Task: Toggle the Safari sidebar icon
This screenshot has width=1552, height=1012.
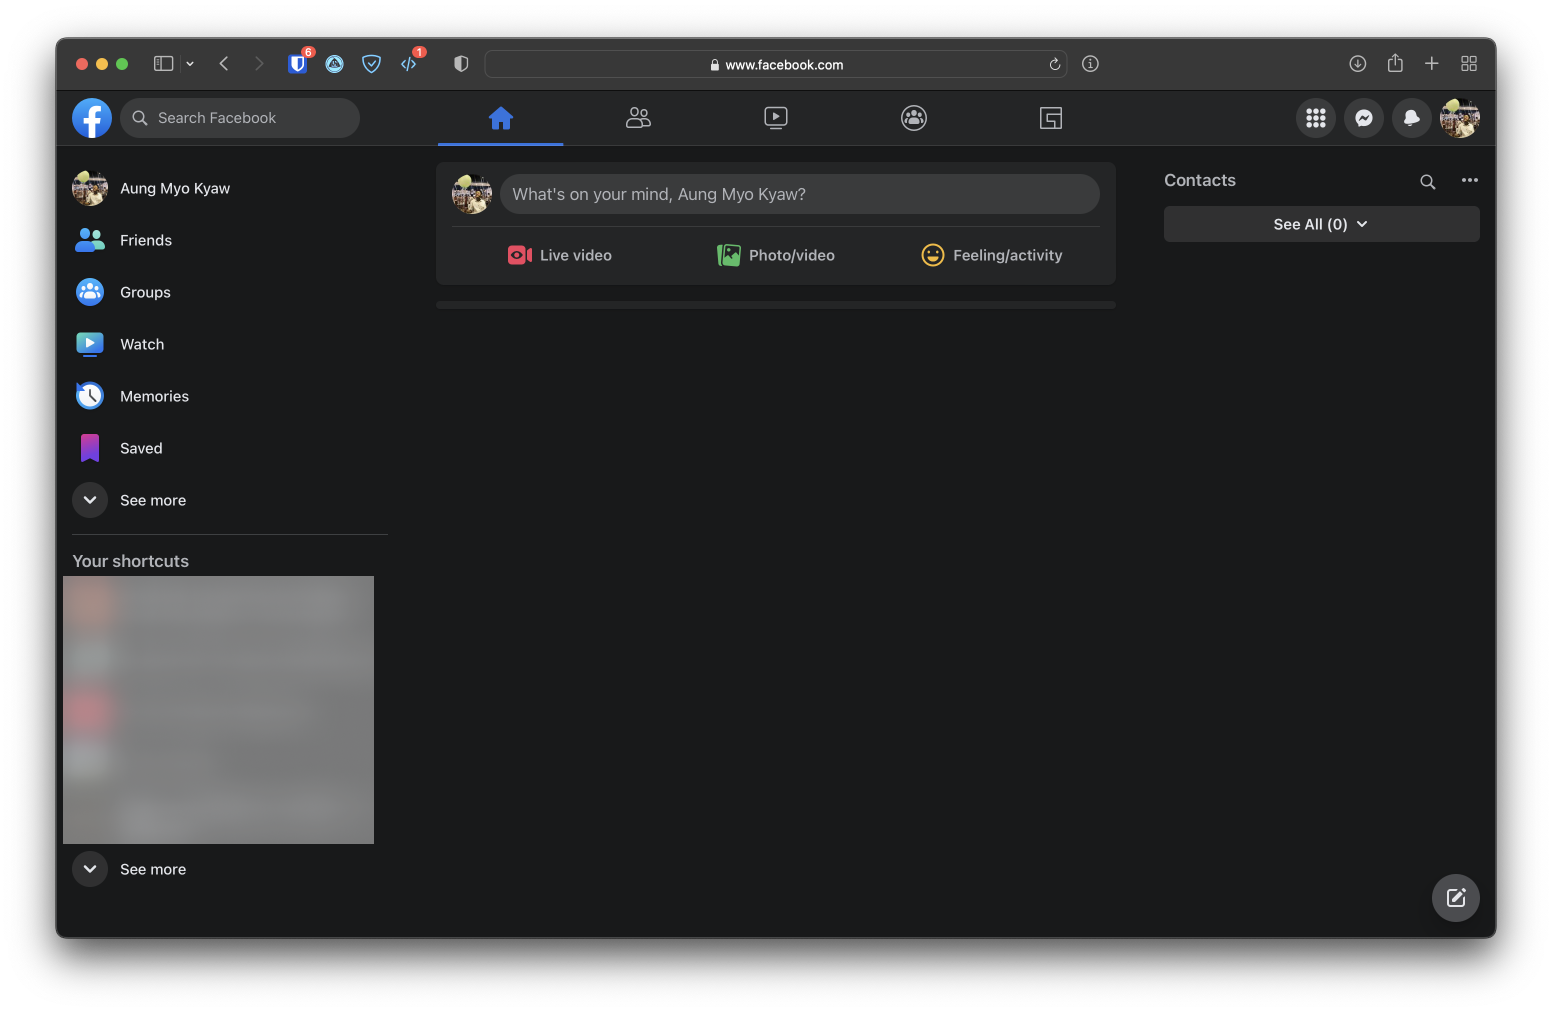Action: [x=164, y=64]
